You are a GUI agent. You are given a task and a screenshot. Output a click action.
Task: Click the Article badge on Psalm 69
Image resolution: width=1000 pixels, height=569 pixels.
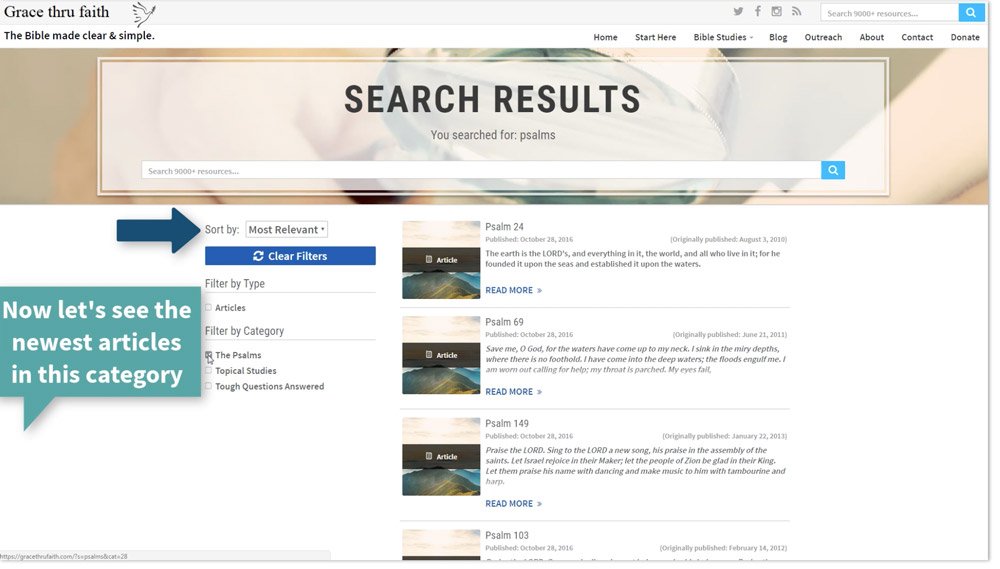pos(441,355)
